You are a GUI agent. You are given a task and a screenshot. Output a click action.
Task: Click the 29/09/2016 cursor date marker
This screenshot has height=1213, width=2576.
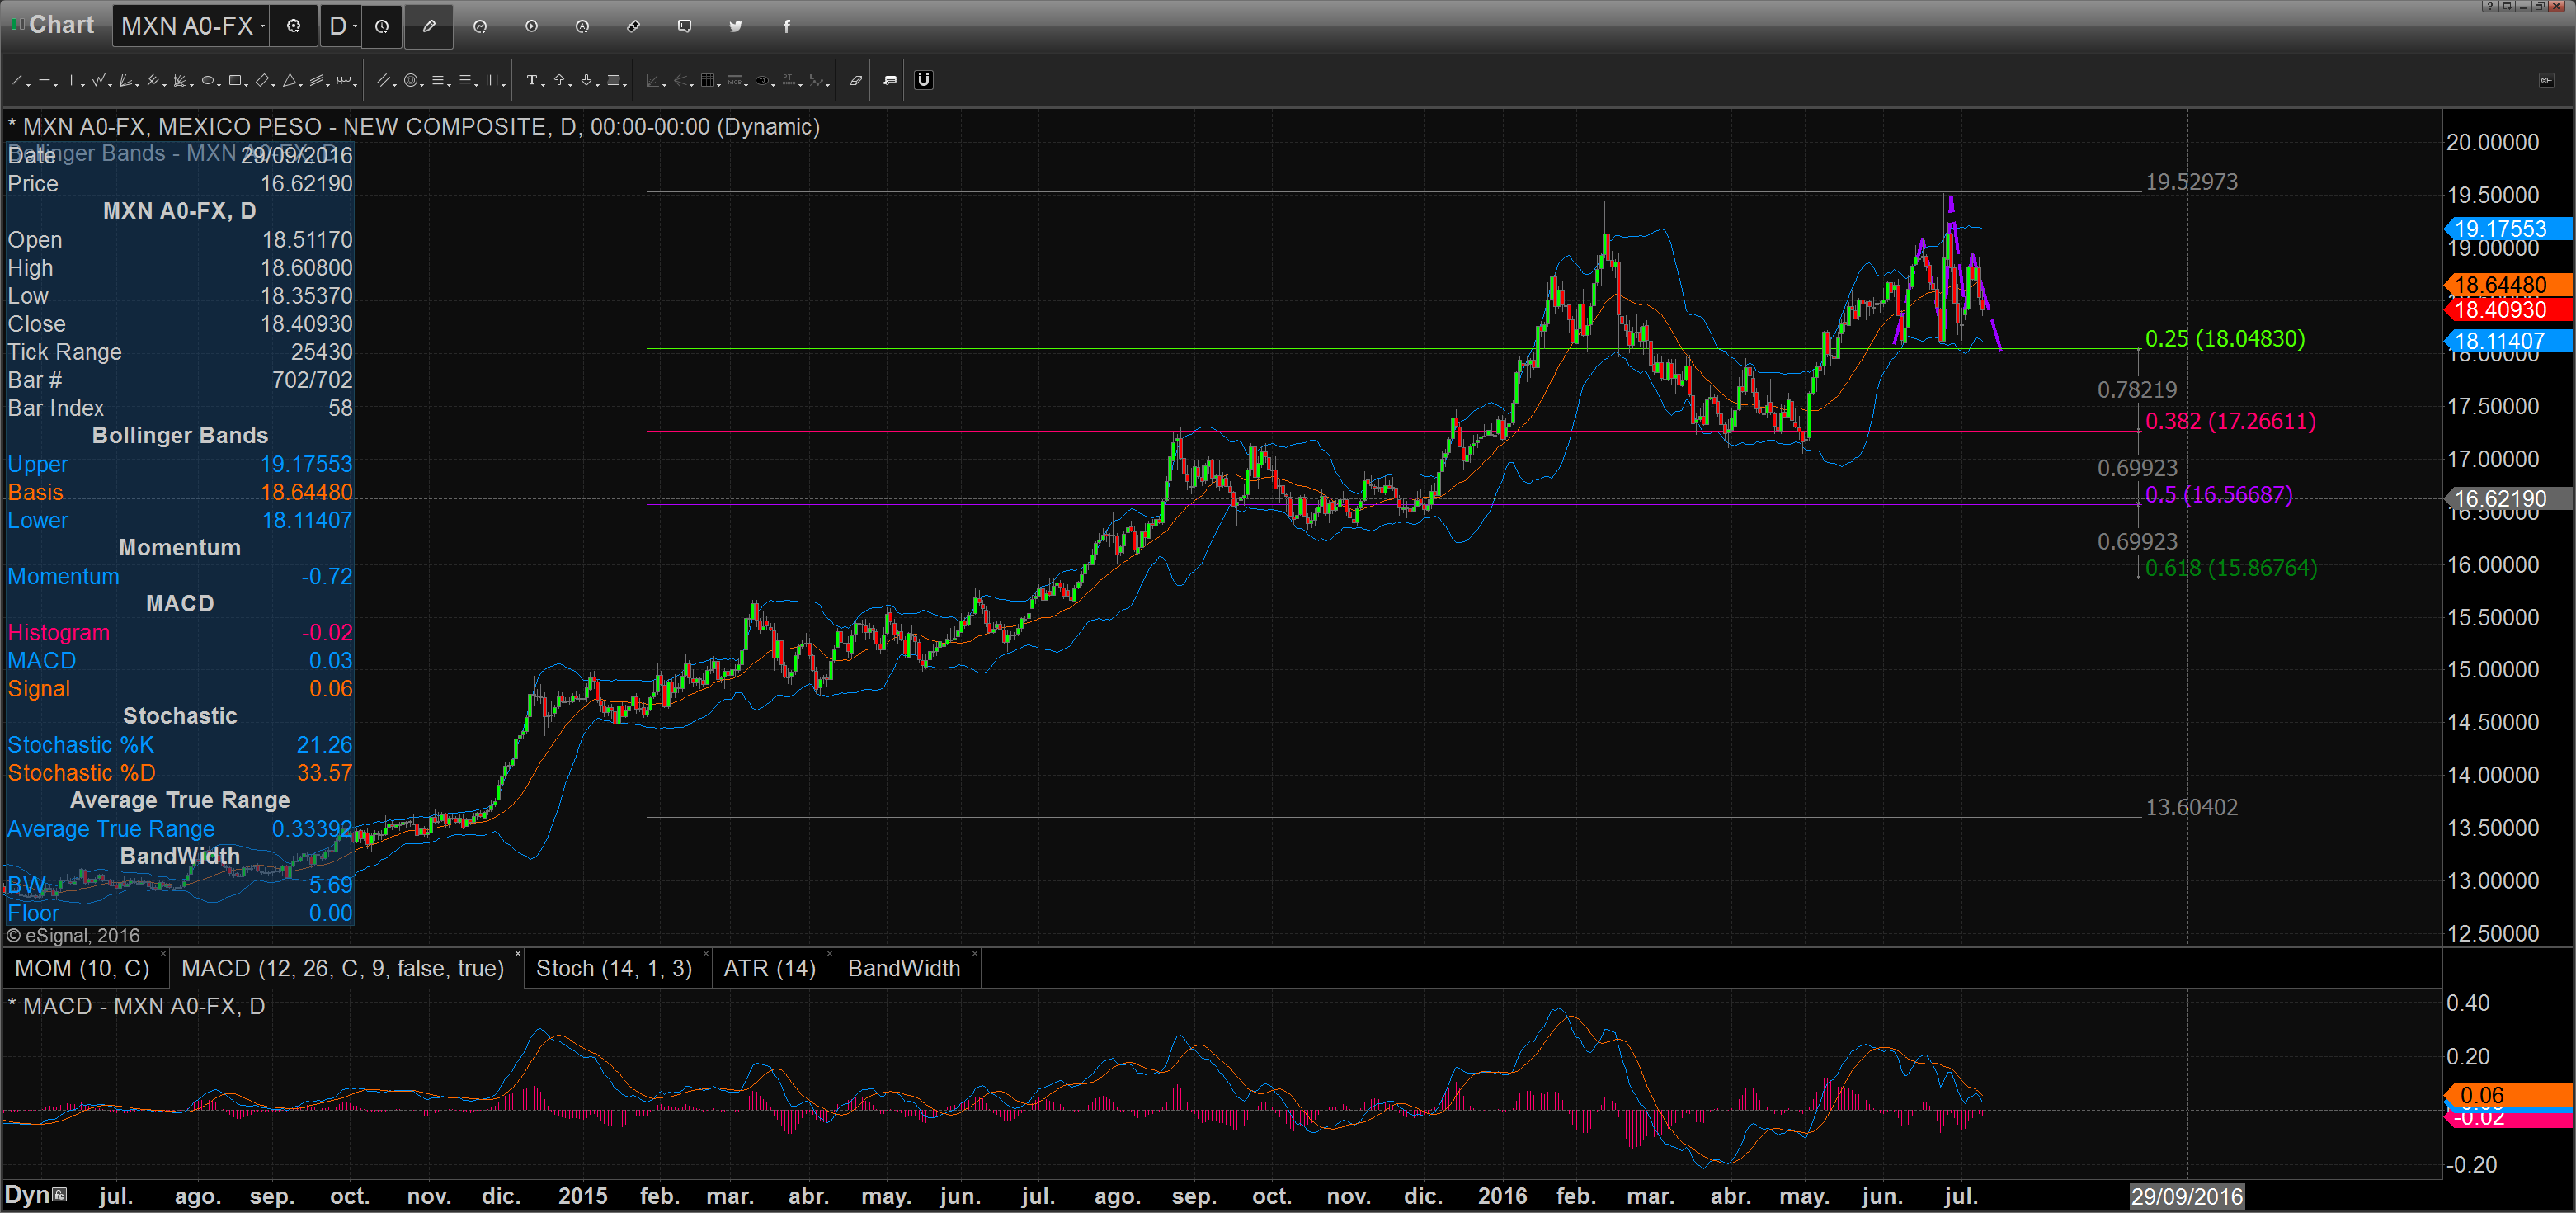tap(2187, 1196)
